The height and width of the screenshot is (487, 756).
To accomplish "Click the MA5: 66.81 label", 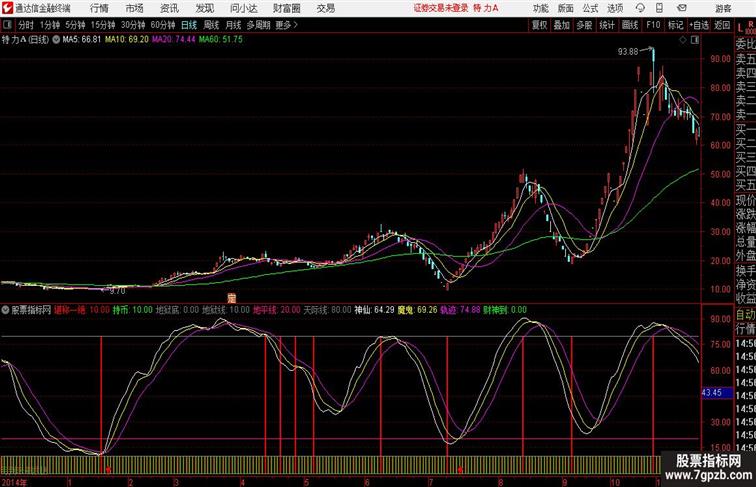I will tap(81, 40).
